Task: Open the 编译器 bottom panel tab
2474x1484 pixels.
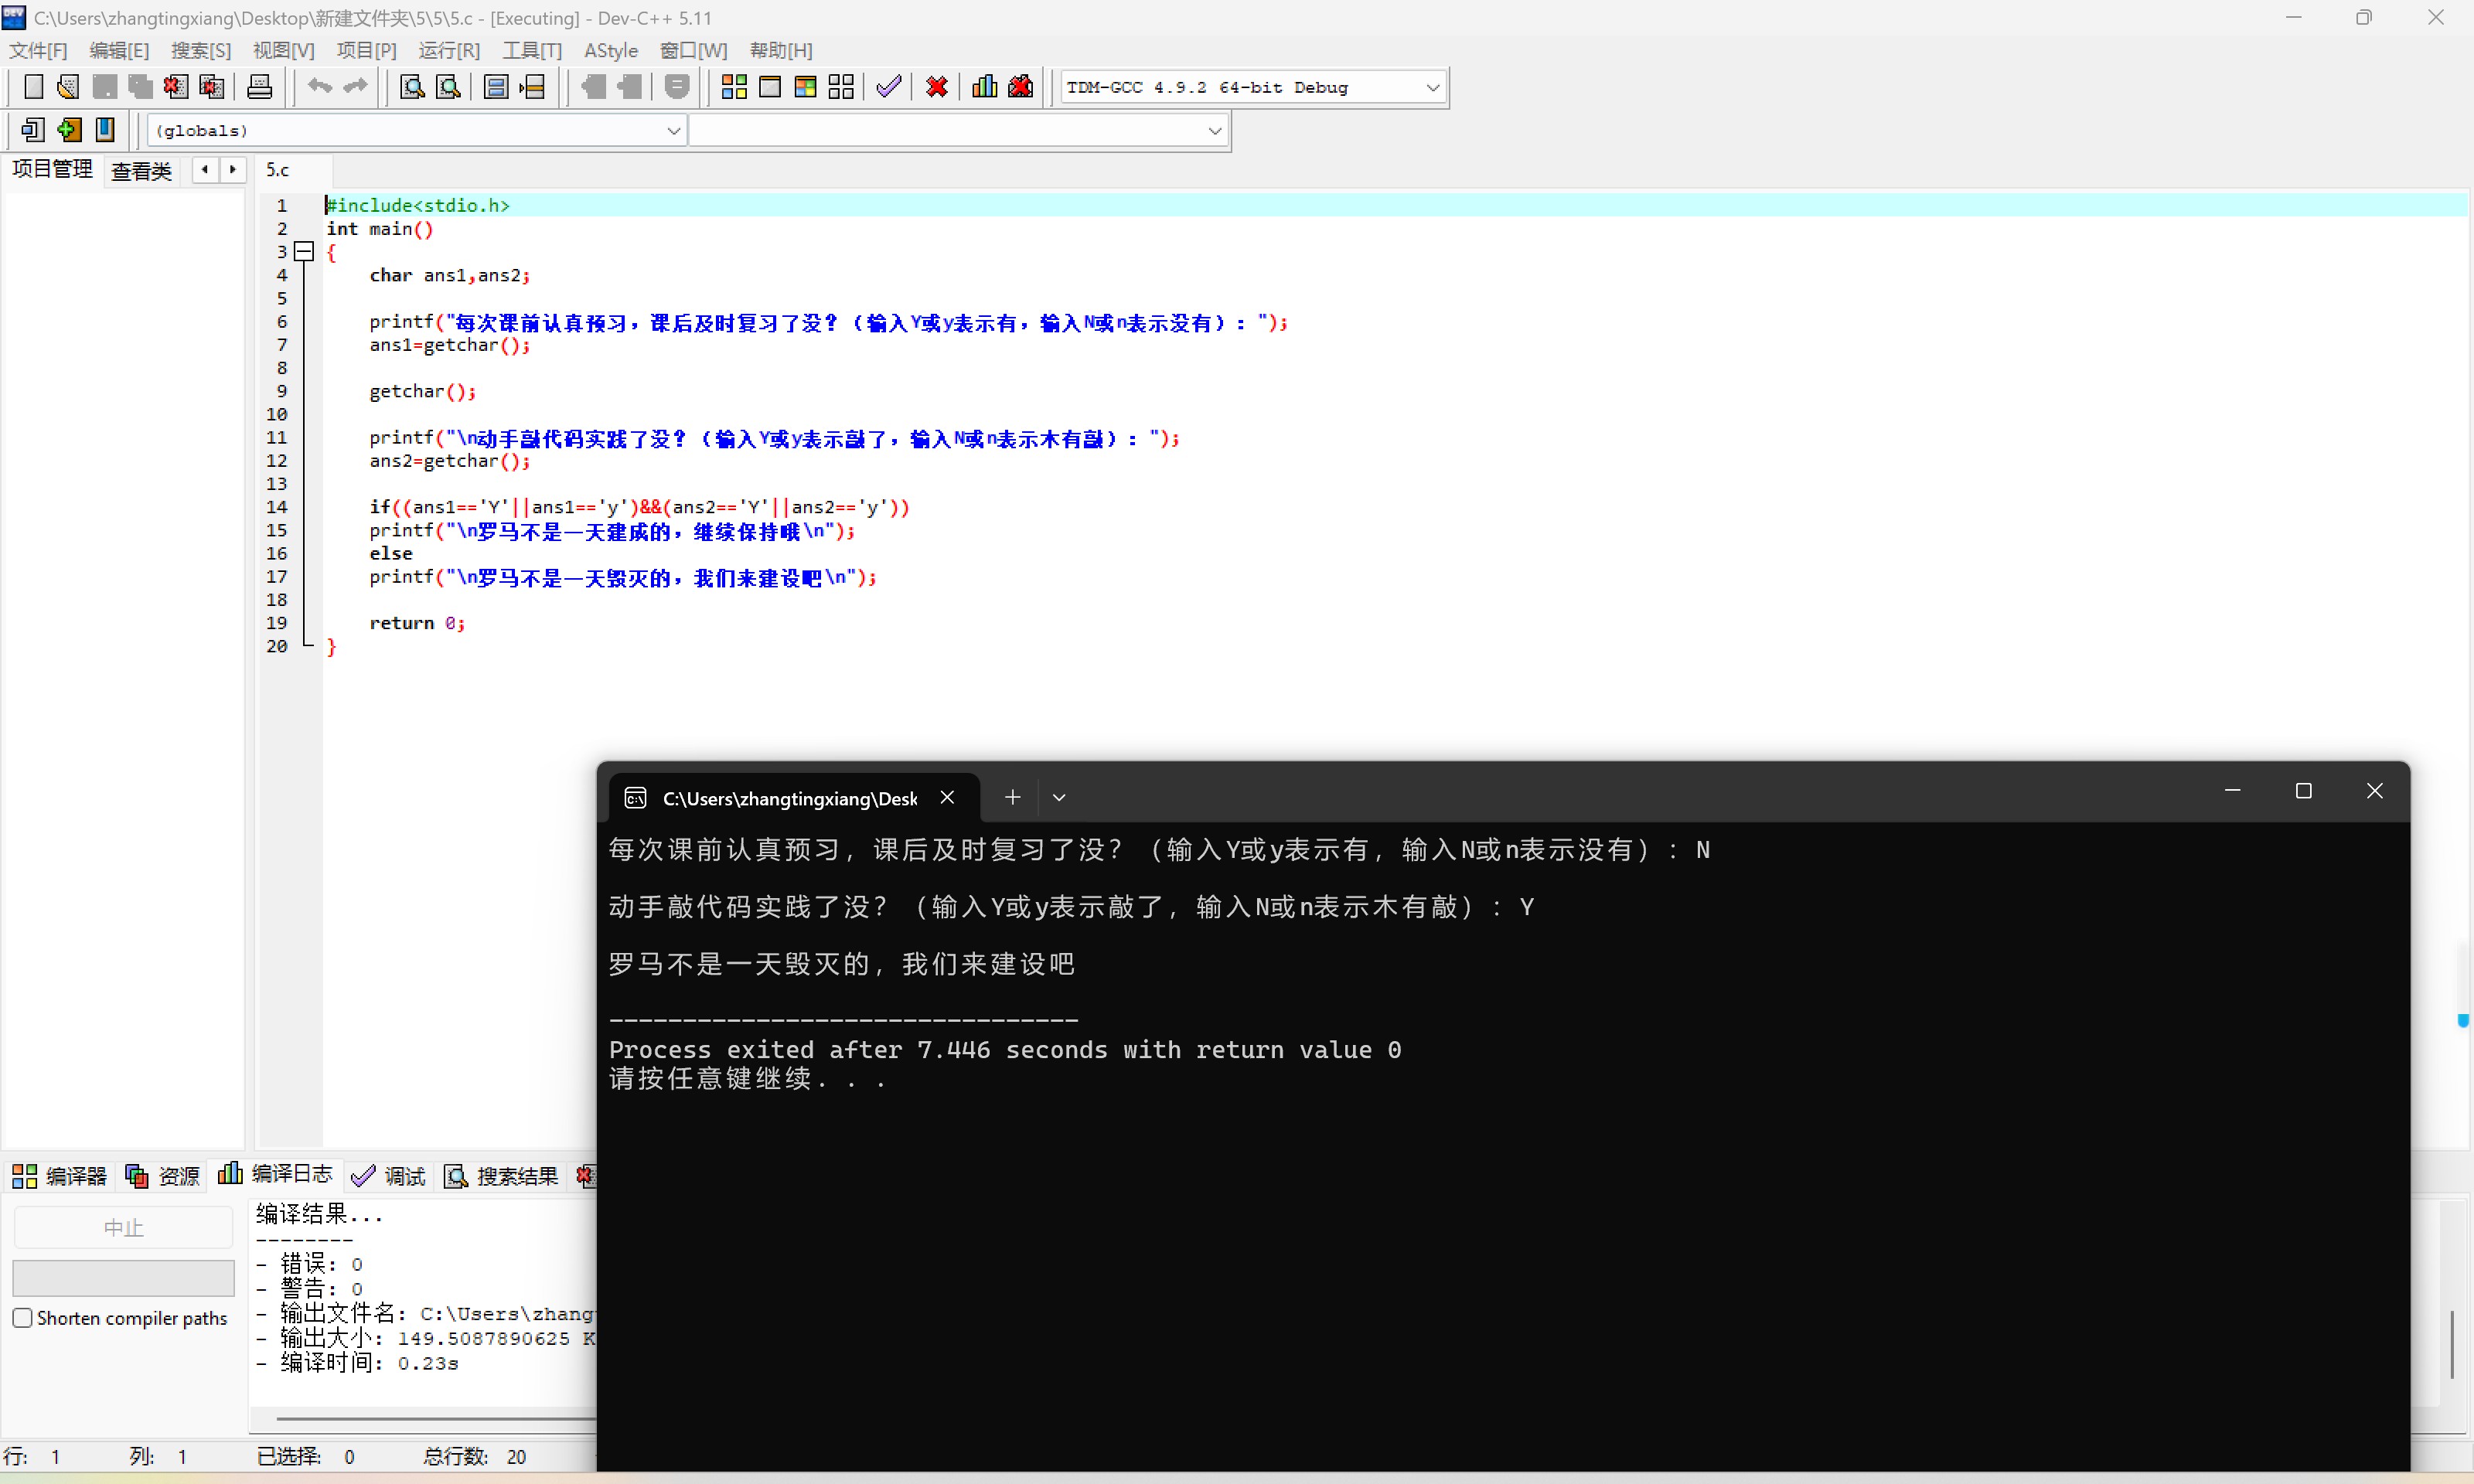Action: pyautogui.click(x=60, y=1176)
